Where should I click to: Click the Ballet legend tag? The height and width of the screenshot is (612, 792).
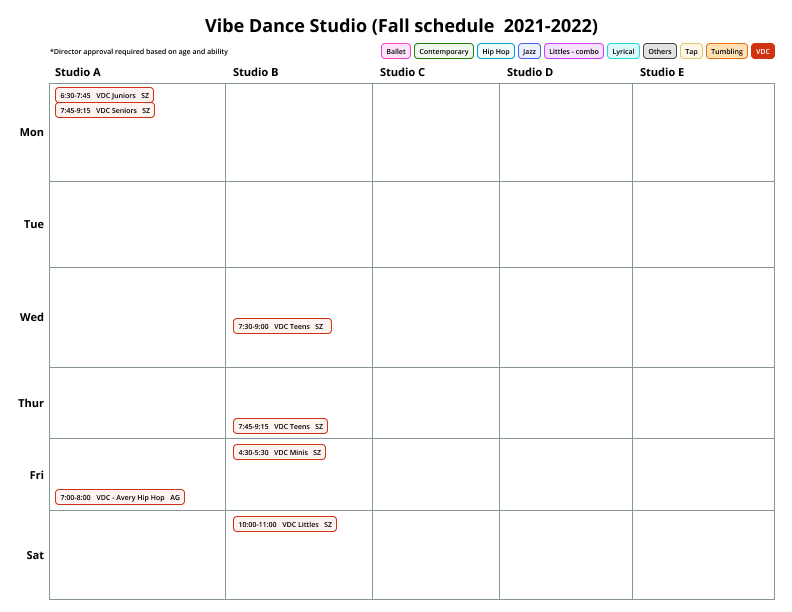(396, 51)
